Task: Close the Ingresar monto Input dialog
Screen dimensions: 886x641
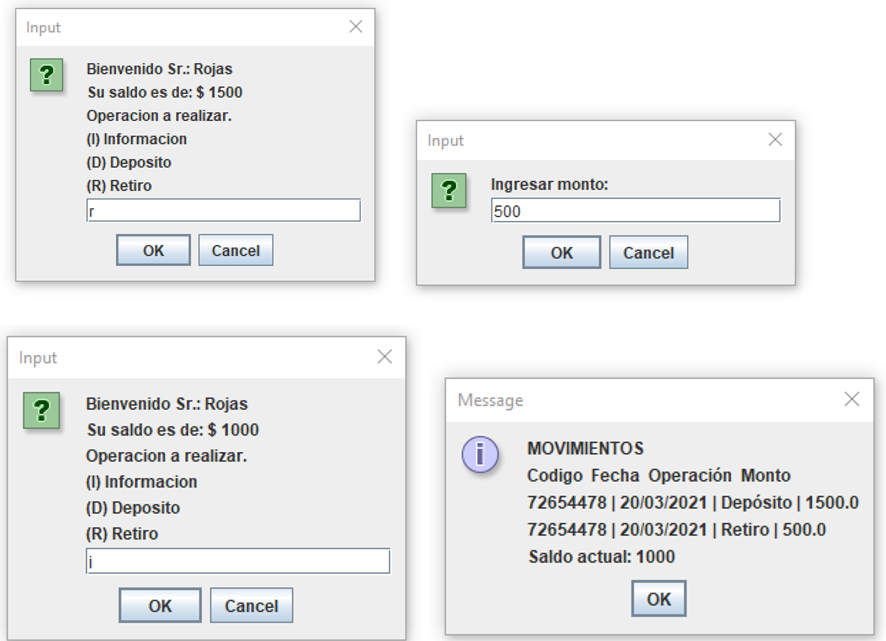Action: [775, 140]
